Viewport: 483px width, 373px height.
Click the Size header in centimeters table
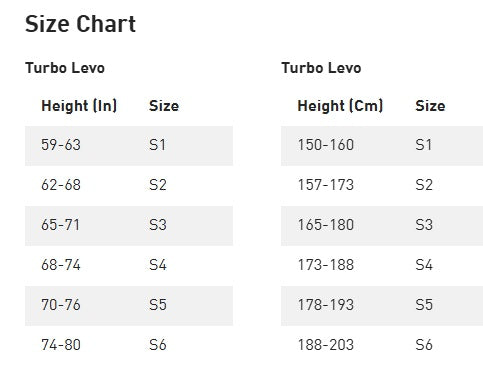(x=430, y=106)
